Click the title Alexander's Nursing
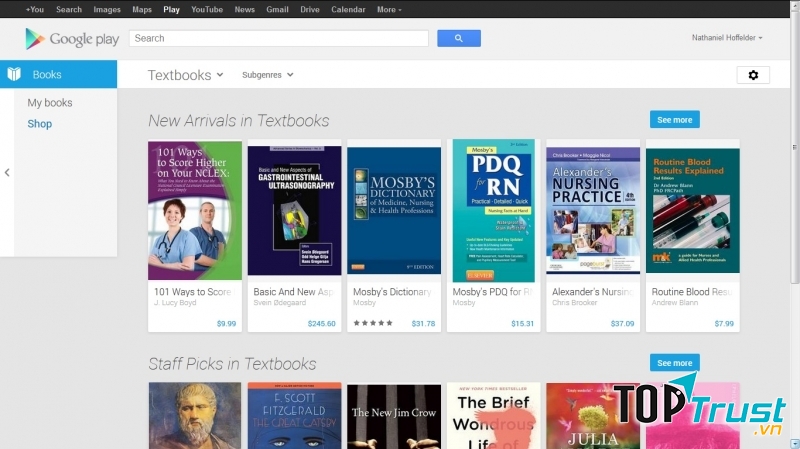Image resolution: width=800 pixels, height=449 pixels. 592,292
